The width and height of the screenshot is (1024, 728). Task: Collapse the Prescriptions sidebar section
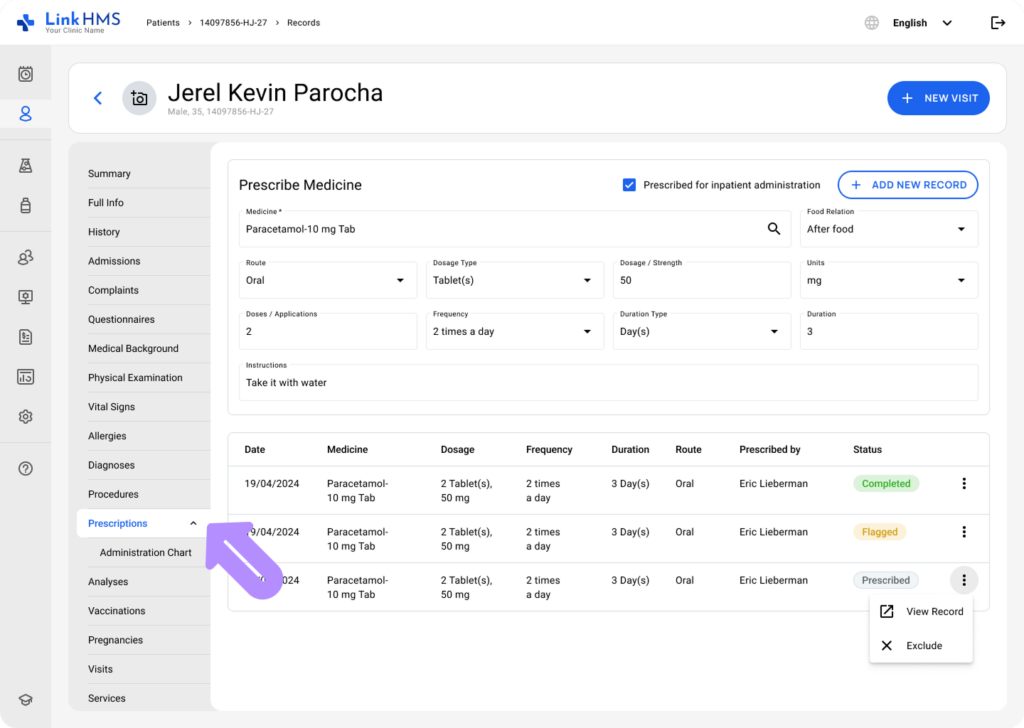[x=193, y=524]
